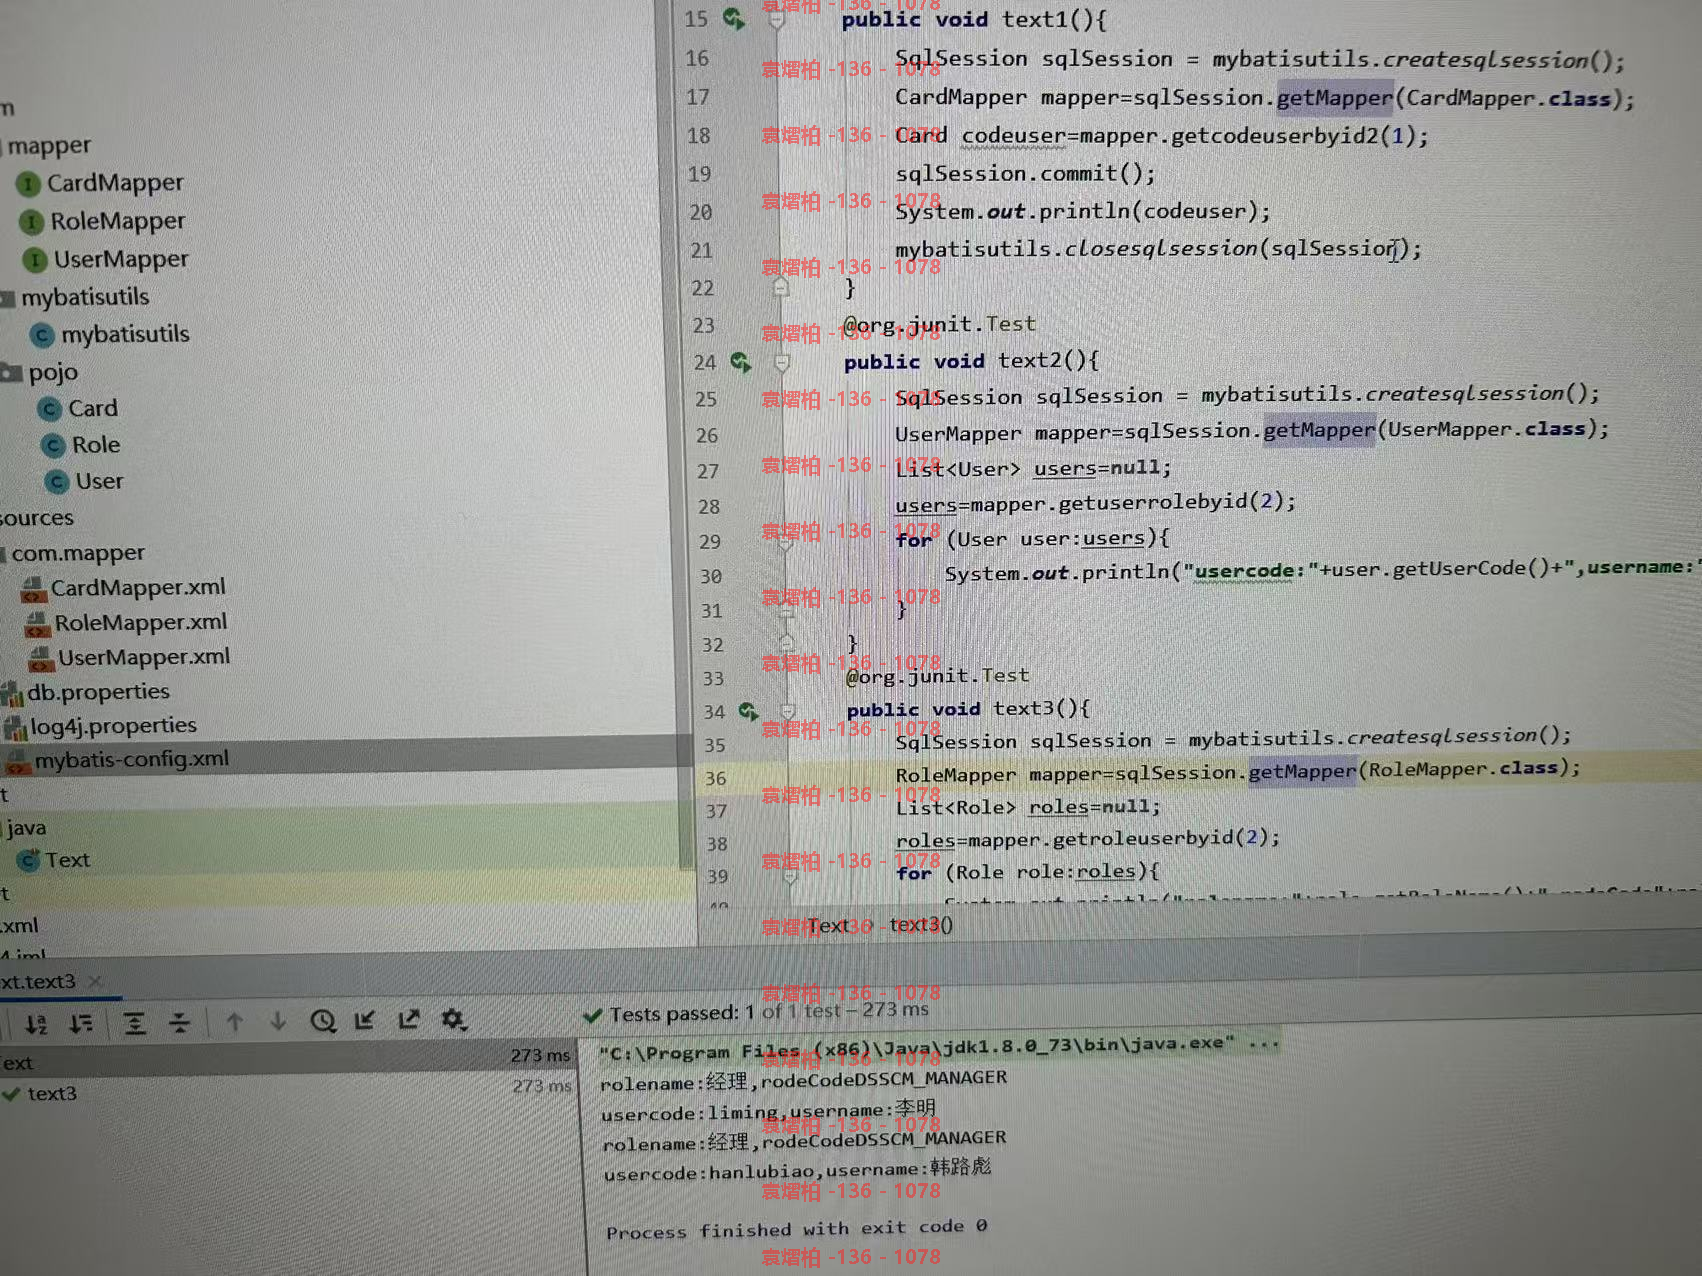Open RoleMapper.xml file
The width and height of the screenshot is (1702, 1276).
tap(140, 622)
